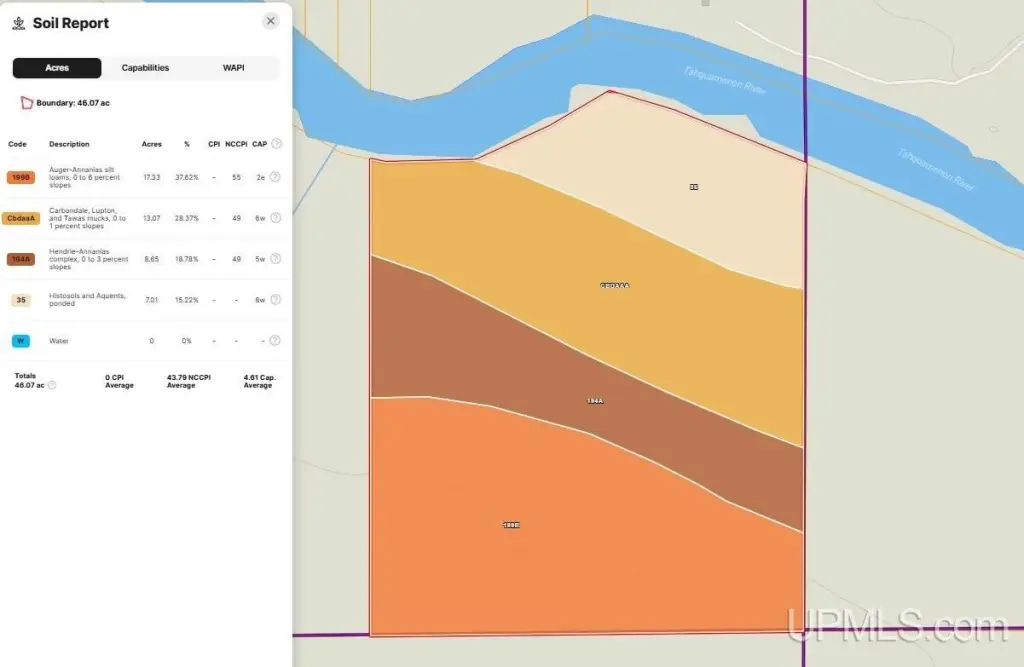Click the Soil Report plant icon
Screen dimensions: 1024x667
point(19,22)
